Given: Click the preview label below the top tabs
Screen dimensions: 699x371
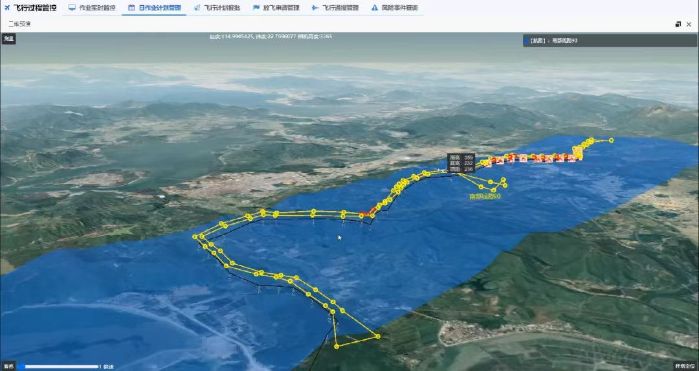Looking at the screenshot, I should 20,24.
